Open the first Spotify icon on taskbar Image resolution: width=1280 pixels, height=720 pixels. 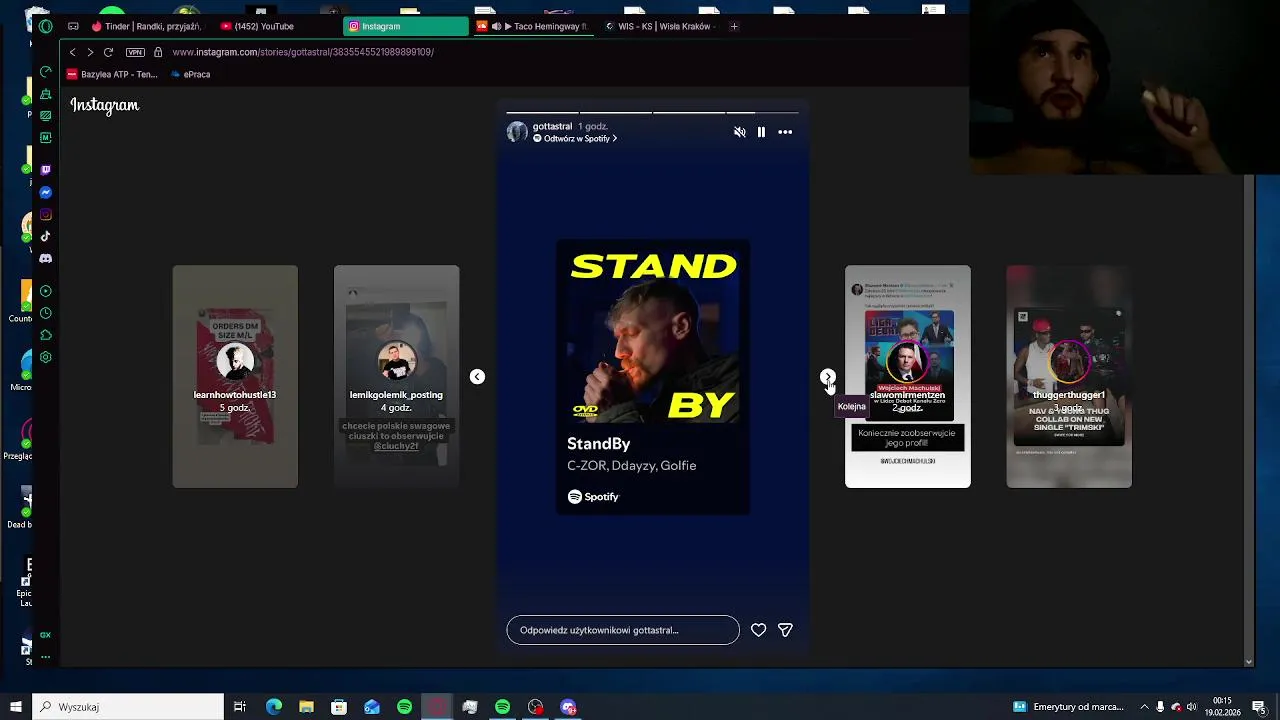point(404,707)
